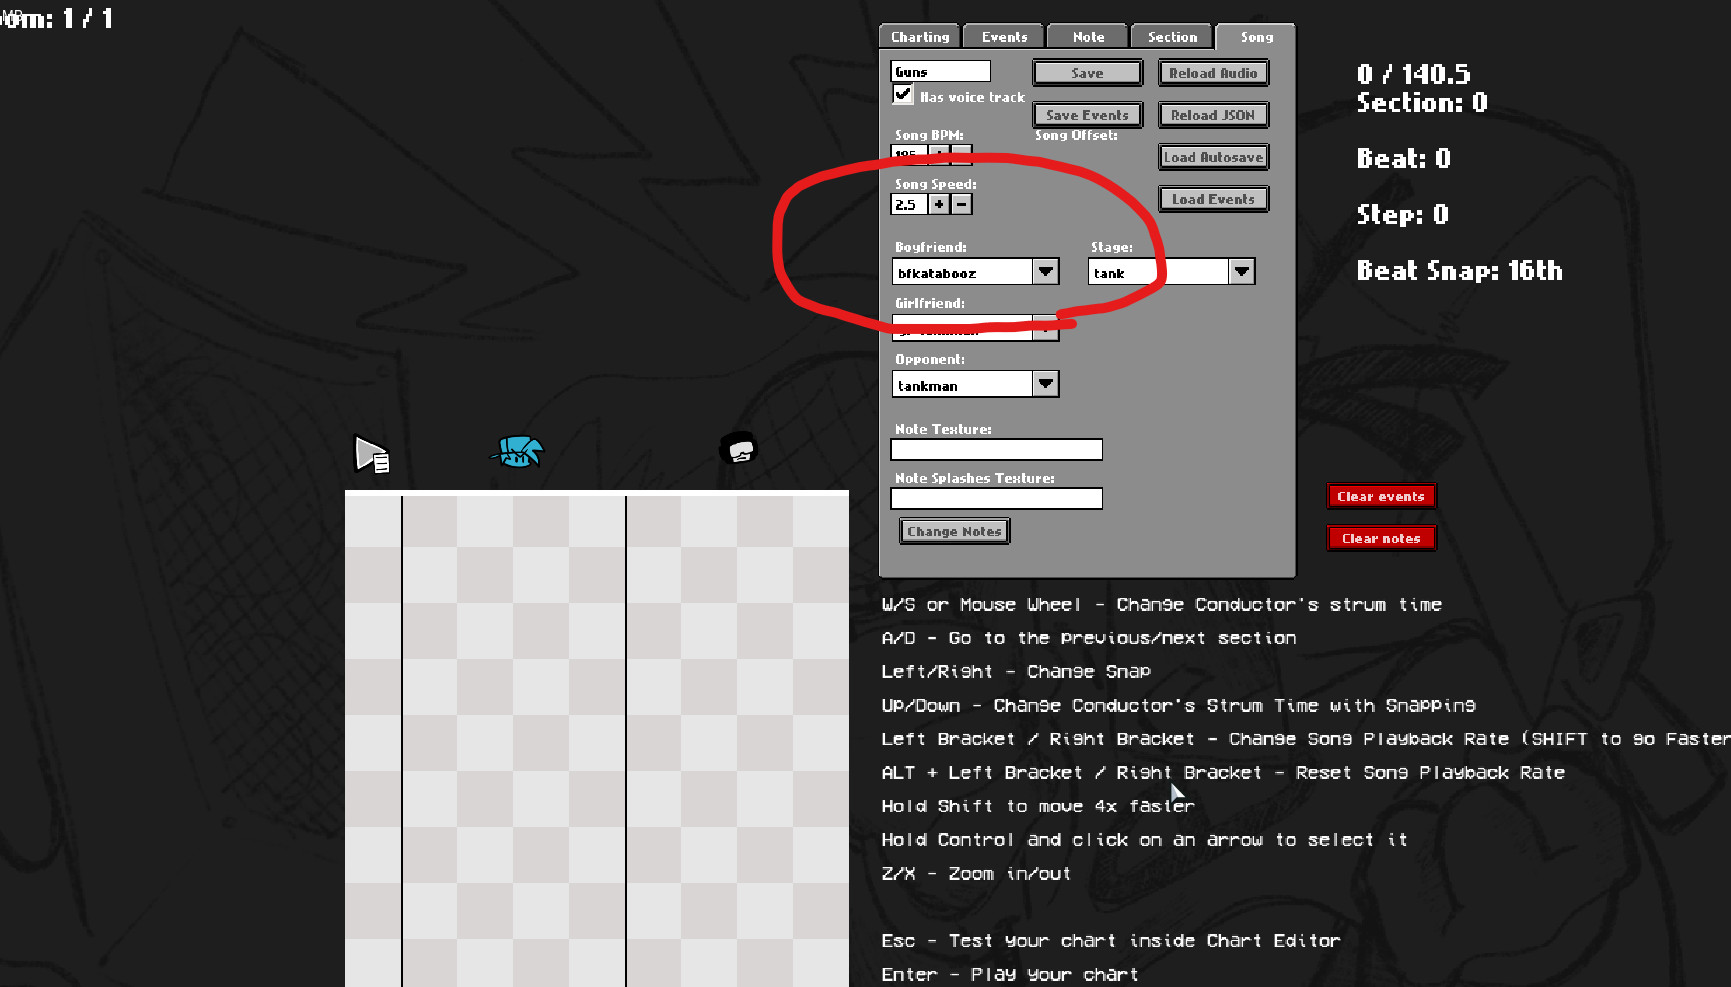
Task: Click the red Clear notes button
Action: point(1381,538)
